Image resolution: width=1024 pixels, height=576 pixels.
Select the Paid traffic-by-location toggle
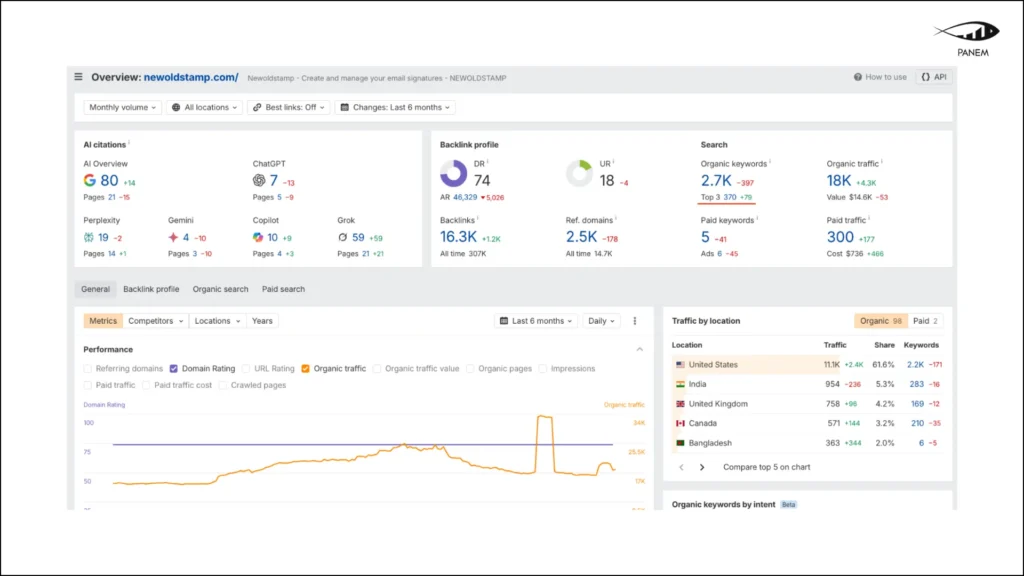coord(925,321)
